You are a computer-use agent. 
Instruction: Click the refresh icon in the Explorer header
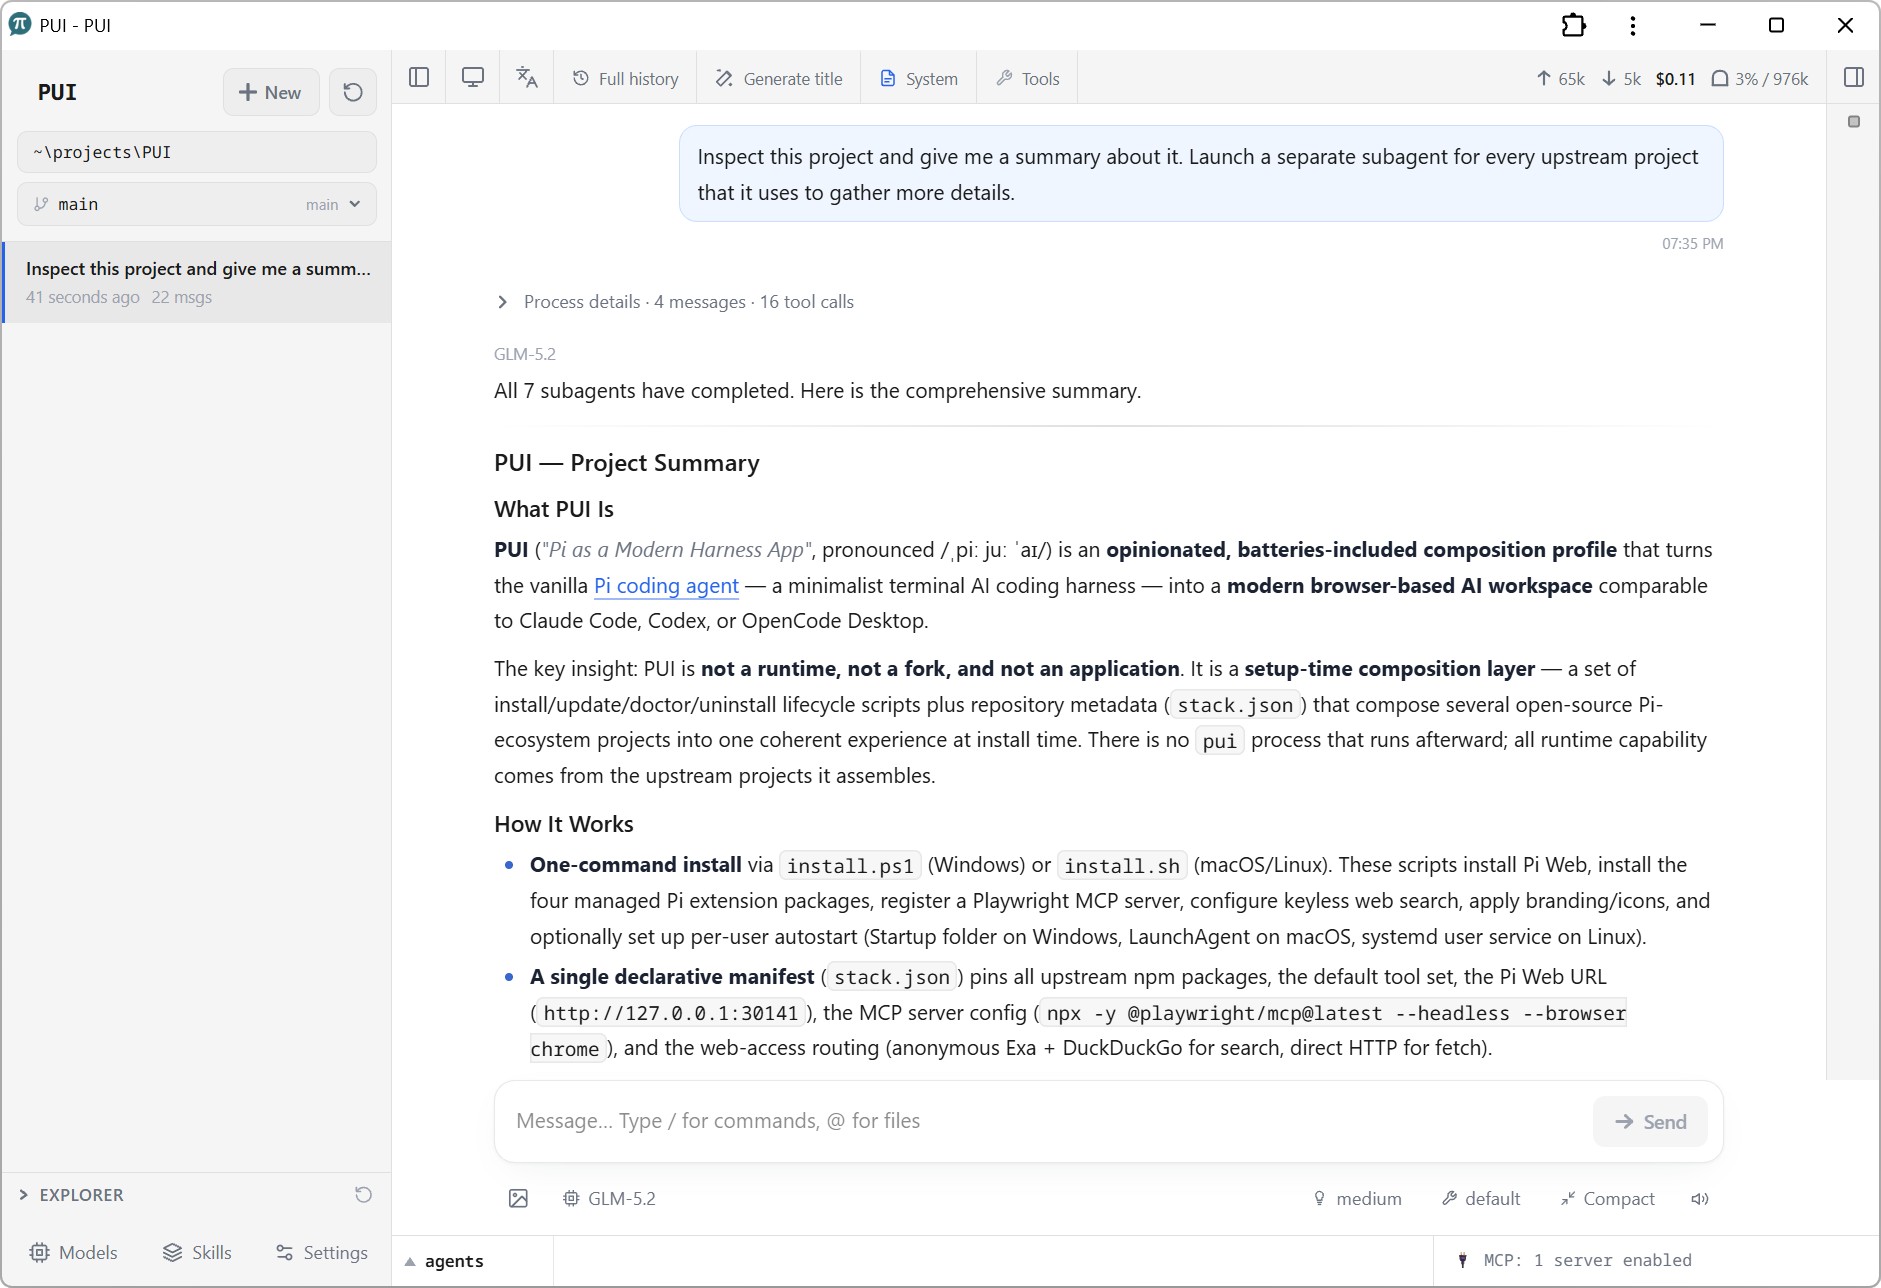[363, 1195]
